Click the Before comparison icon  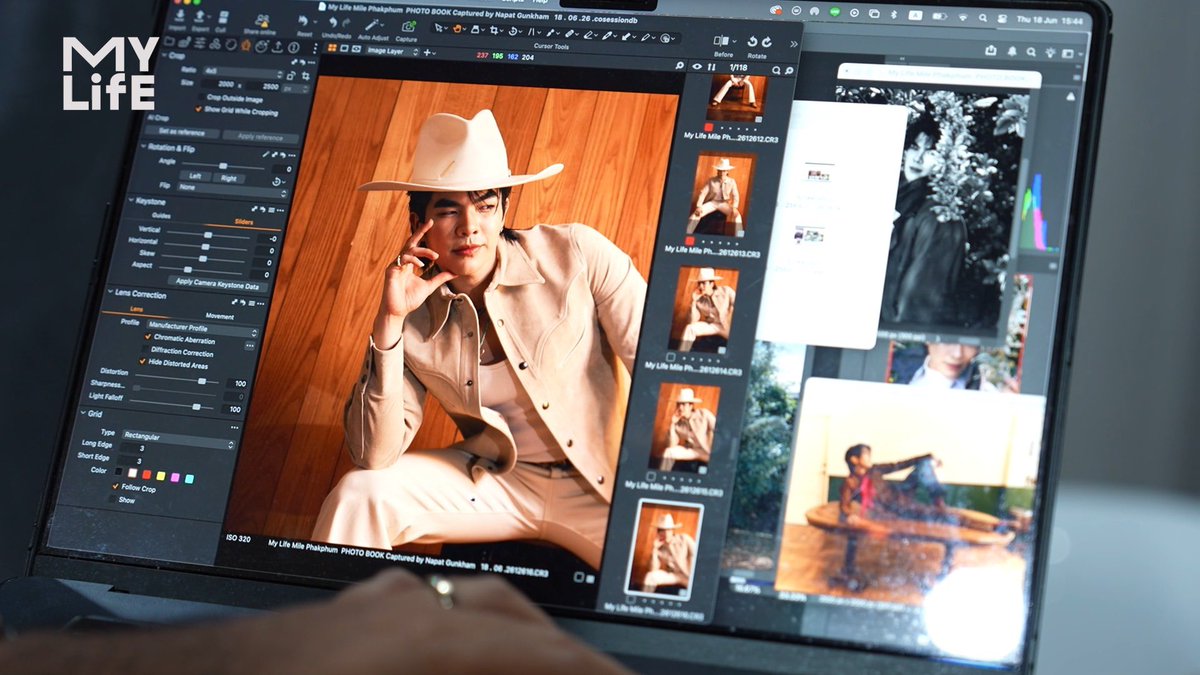723,41
